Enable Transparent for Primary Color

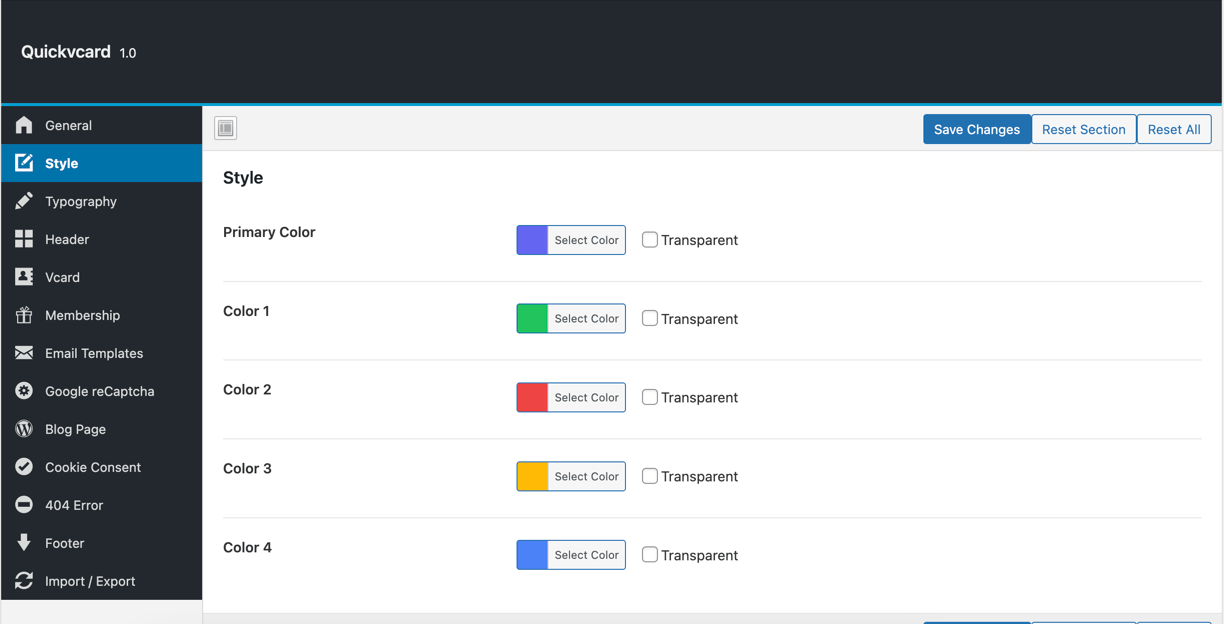pyautogui.click(x=650, y=240)
